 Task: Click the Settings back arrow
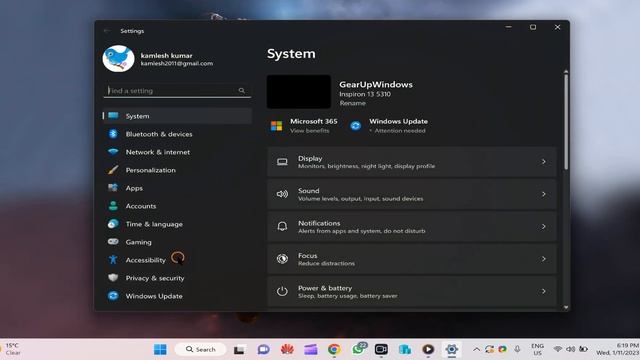(107, 31)
